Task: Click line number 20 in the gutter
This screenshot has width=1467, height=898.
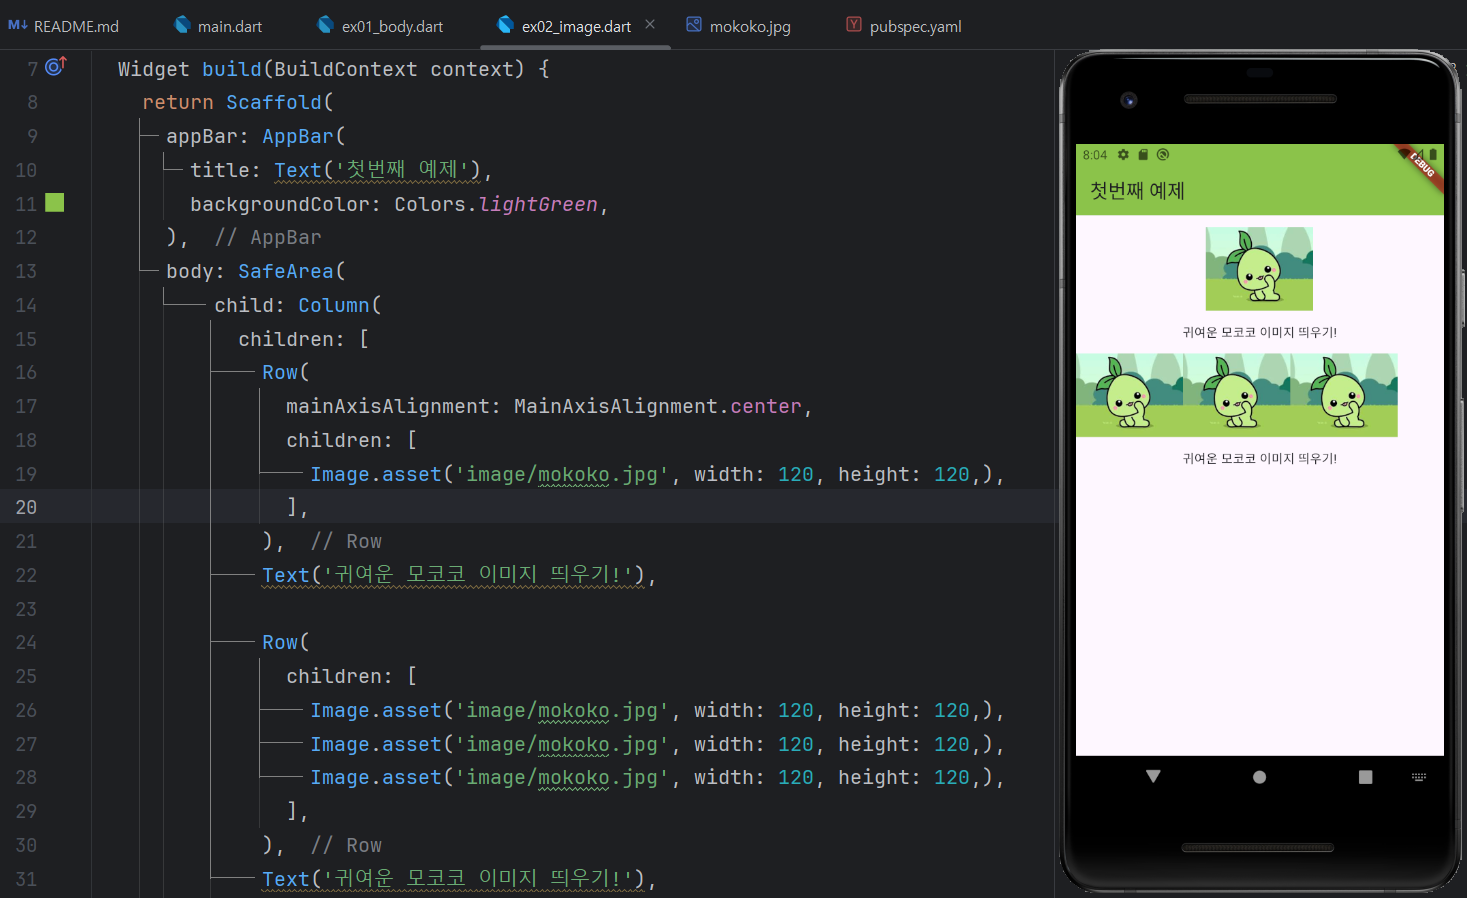Action: pyautogui.click(x=26, y=507)
